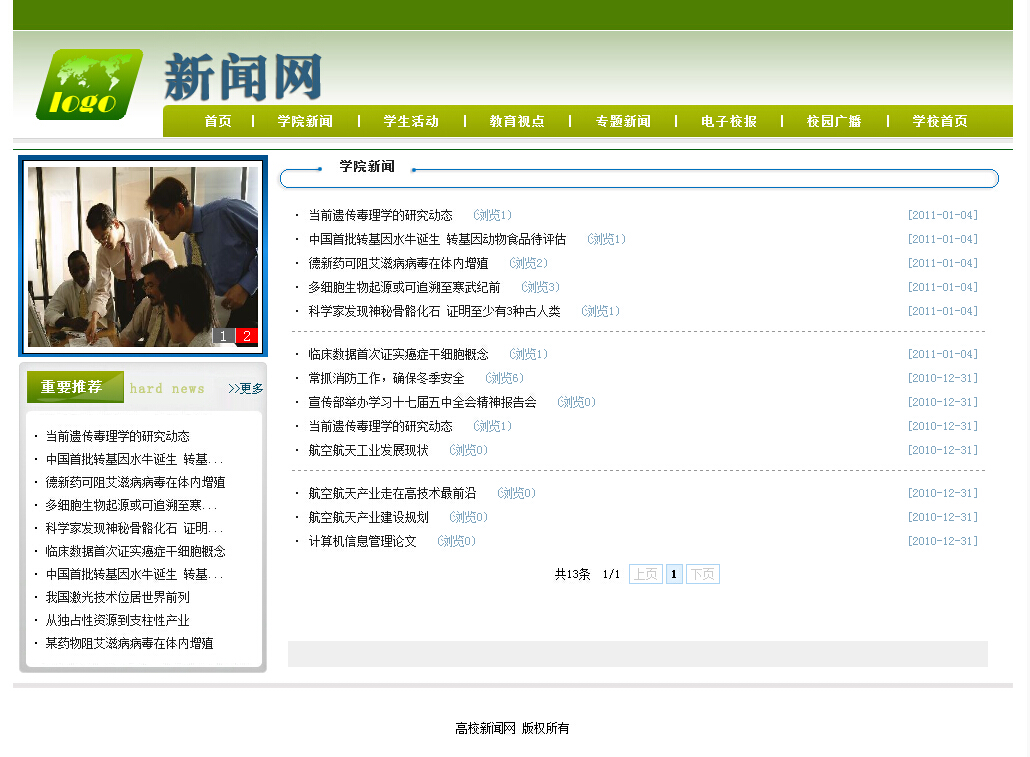The image size is (1030, 757).
Task: Click the (浏览3) view count text
Action: pos(540,287)
